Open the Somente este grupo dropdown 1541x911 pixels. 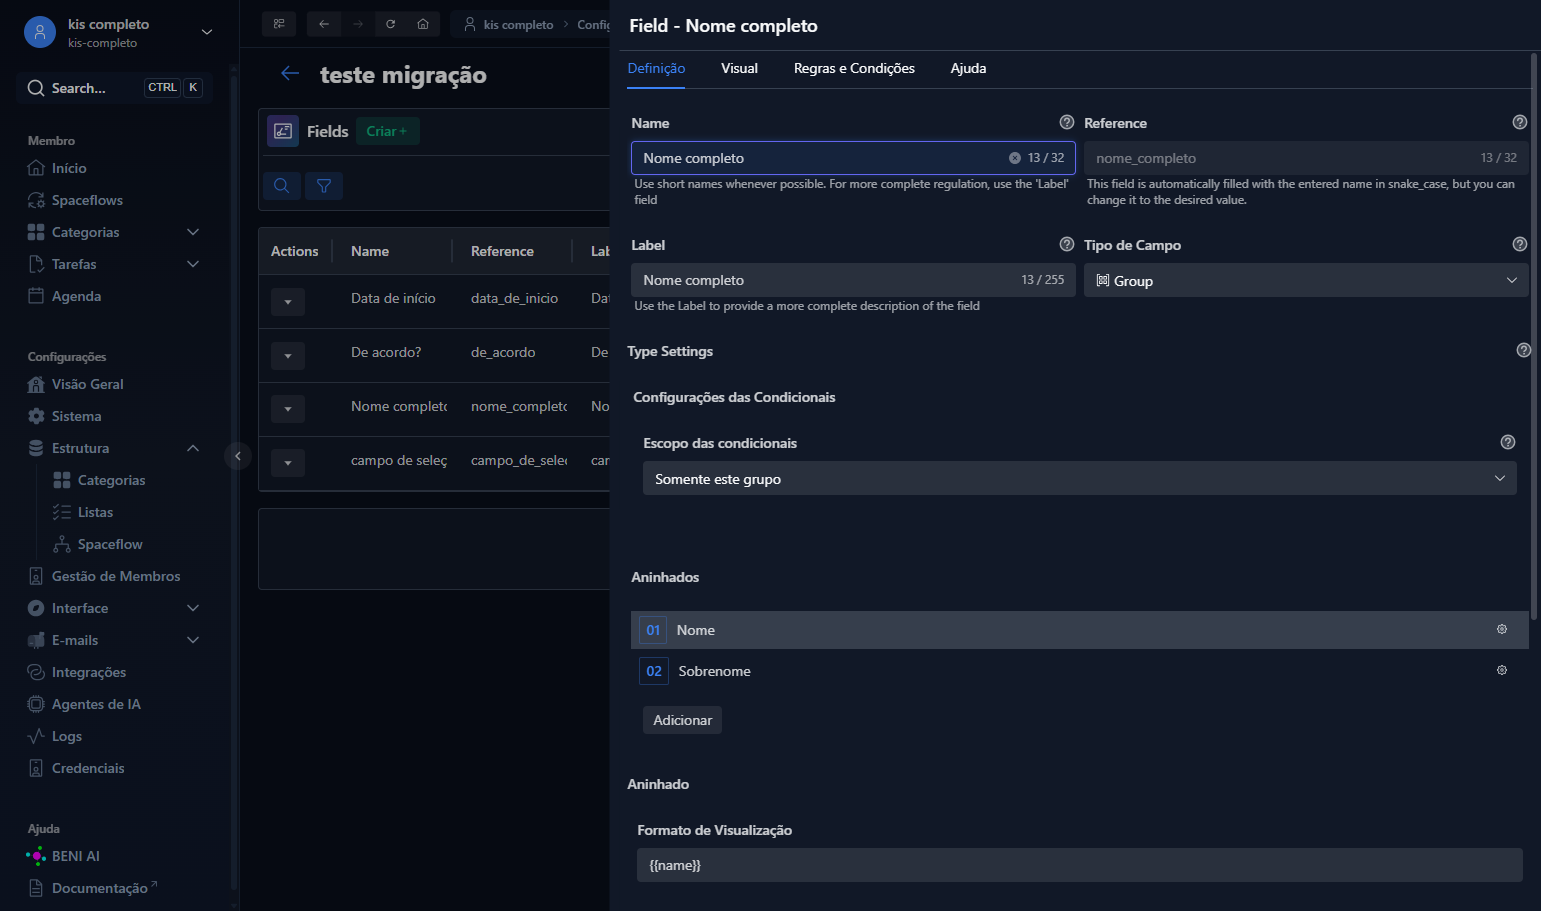pyautogui.click(x=1080, y=478)
